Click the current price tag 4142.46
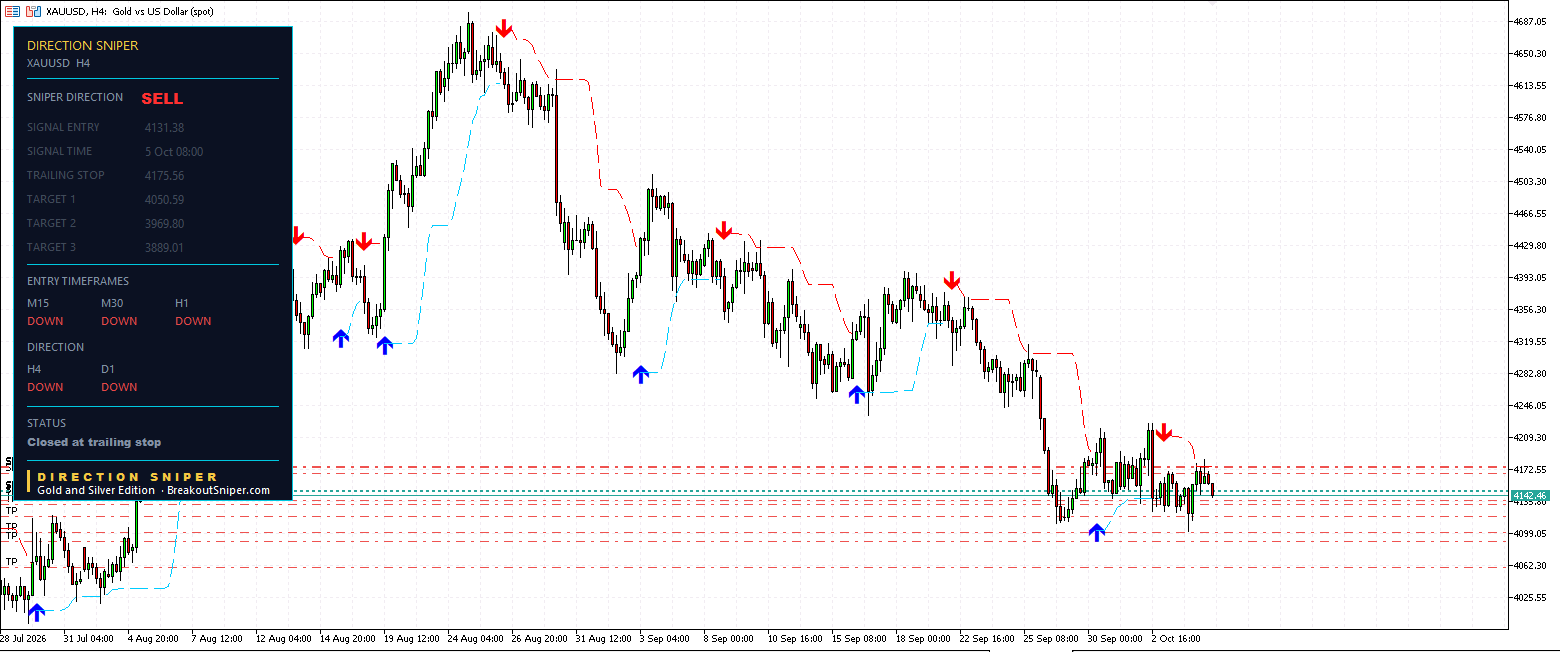Screen dimensions: 1560x652 pos(1530,496)
